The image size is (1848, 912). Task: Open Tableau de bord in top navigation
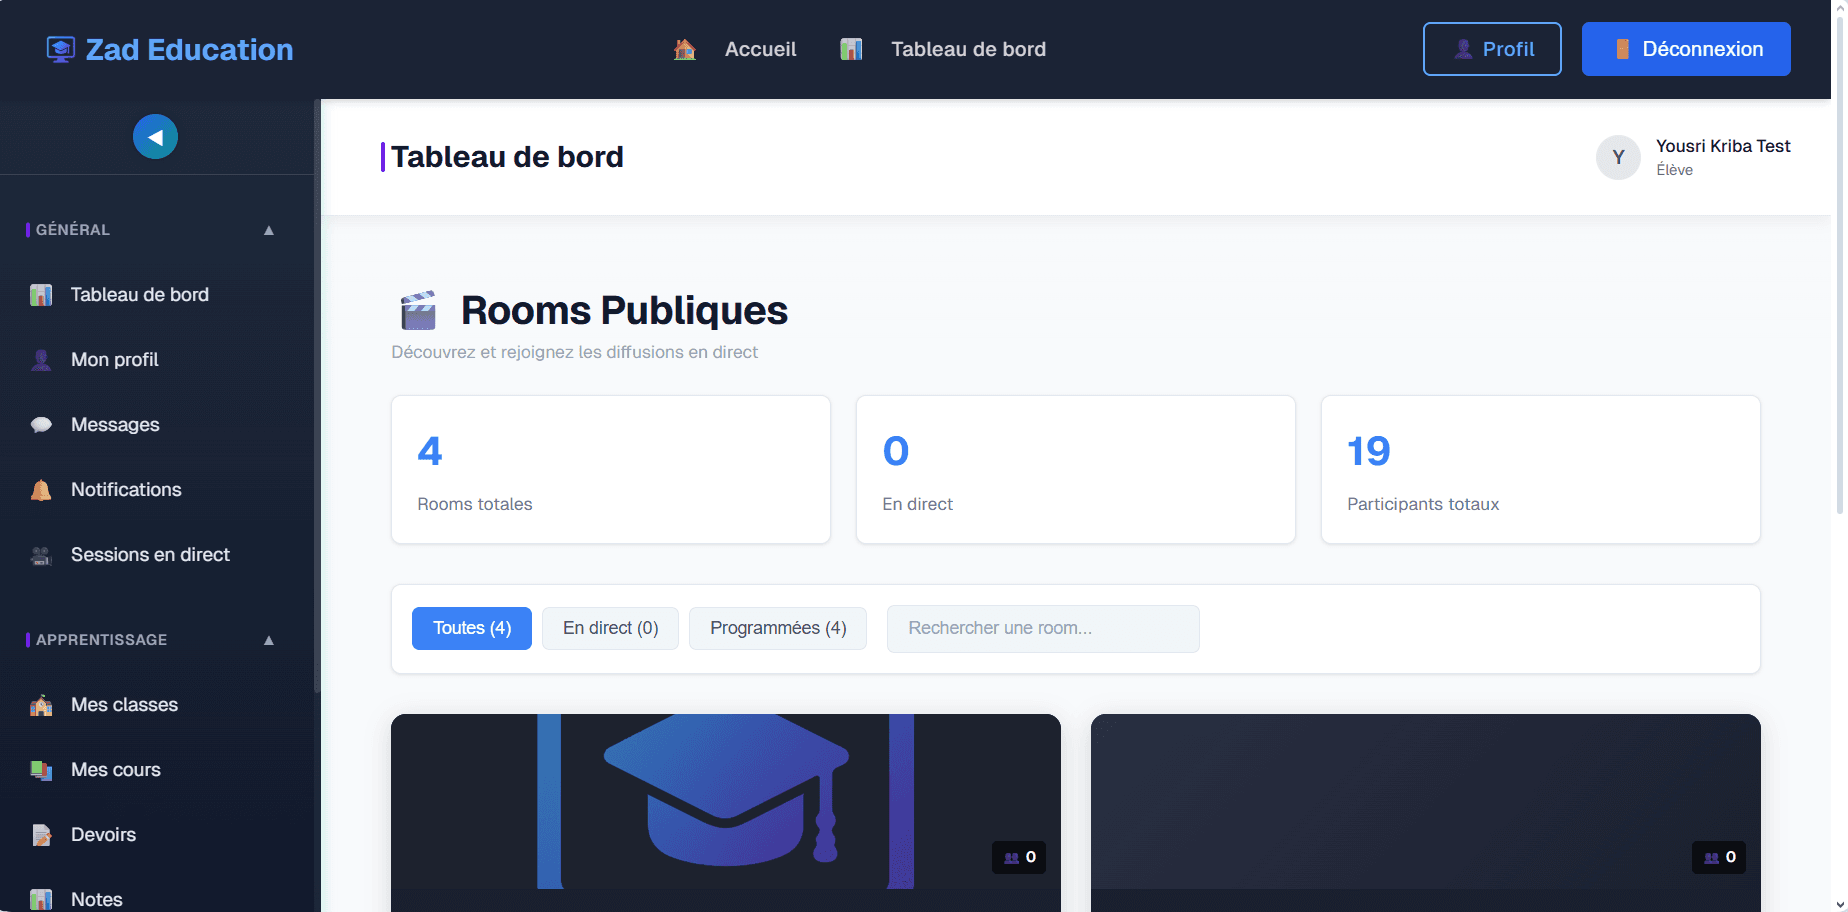967,49
